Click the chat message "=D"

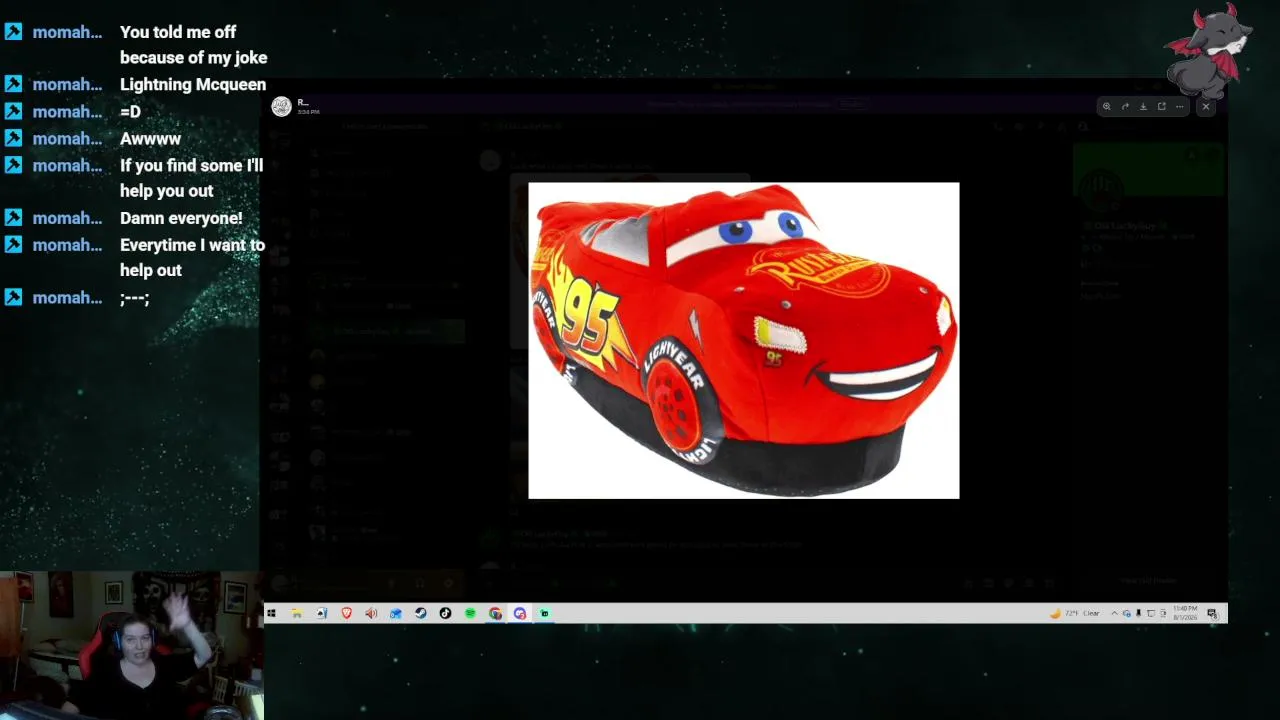[x=130, y=112]
